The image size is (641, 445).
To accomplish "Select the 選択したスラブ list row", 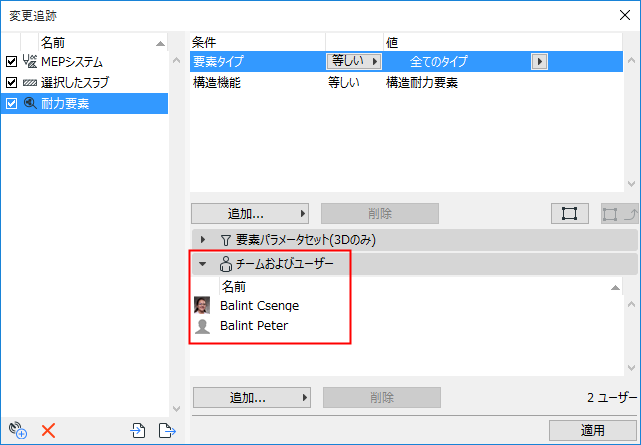I will (84, 83).
